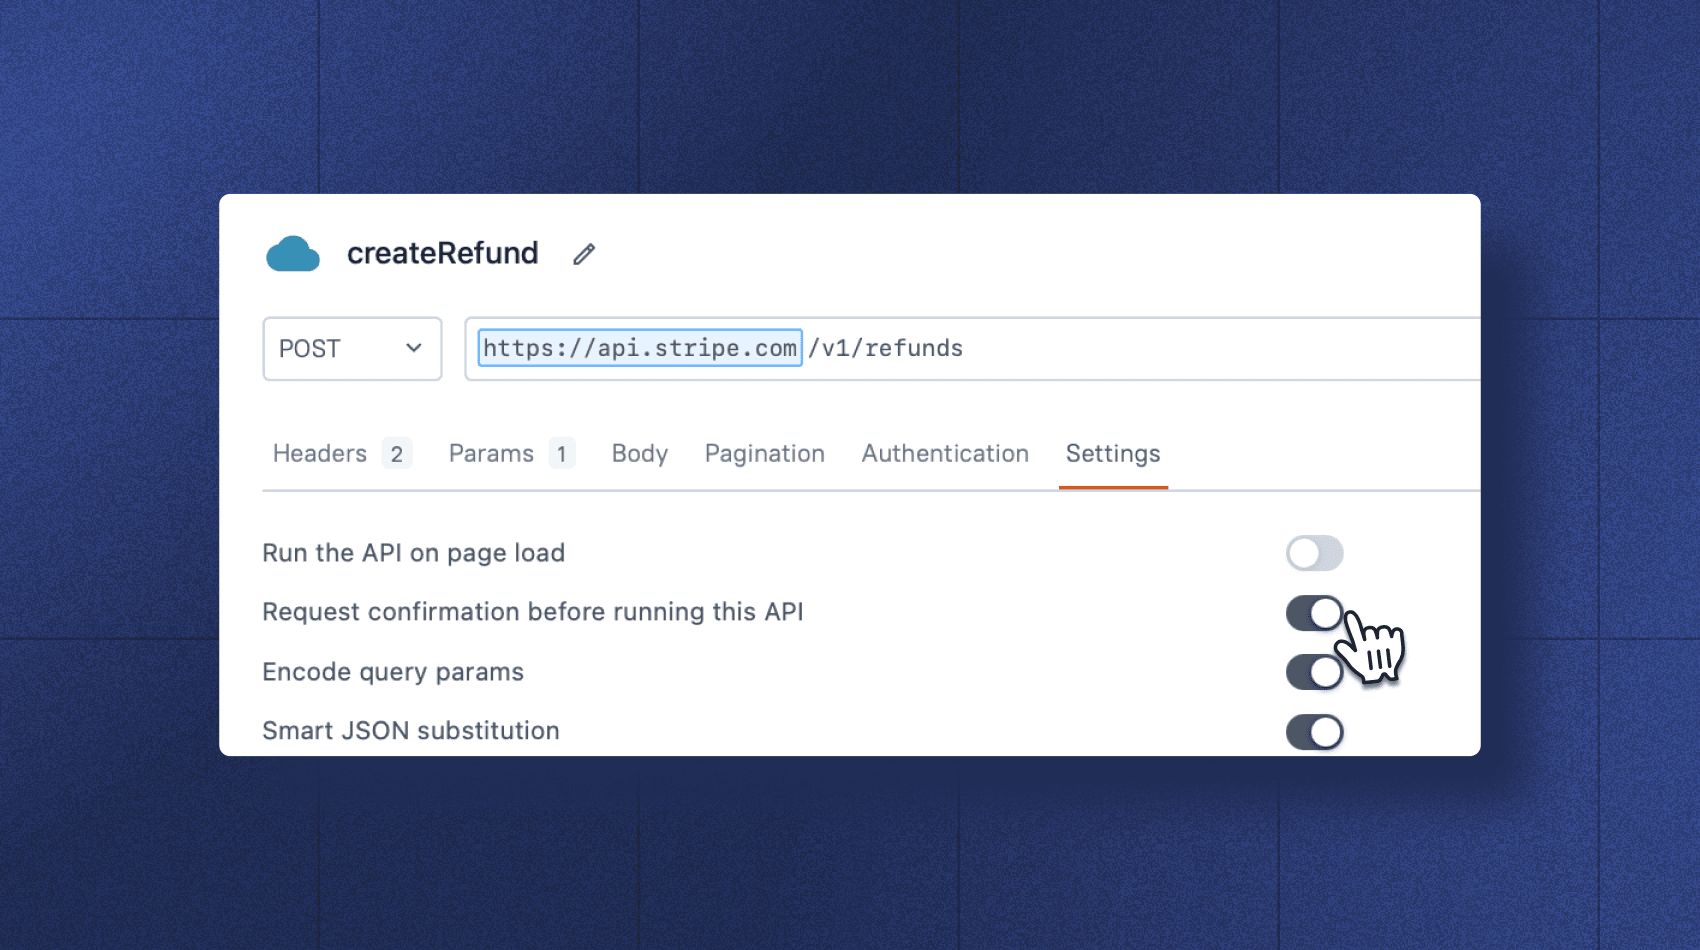1700x950 pixels.
Task: Disable Request confirmation before running this API
Action: (x=1314, y=612)
